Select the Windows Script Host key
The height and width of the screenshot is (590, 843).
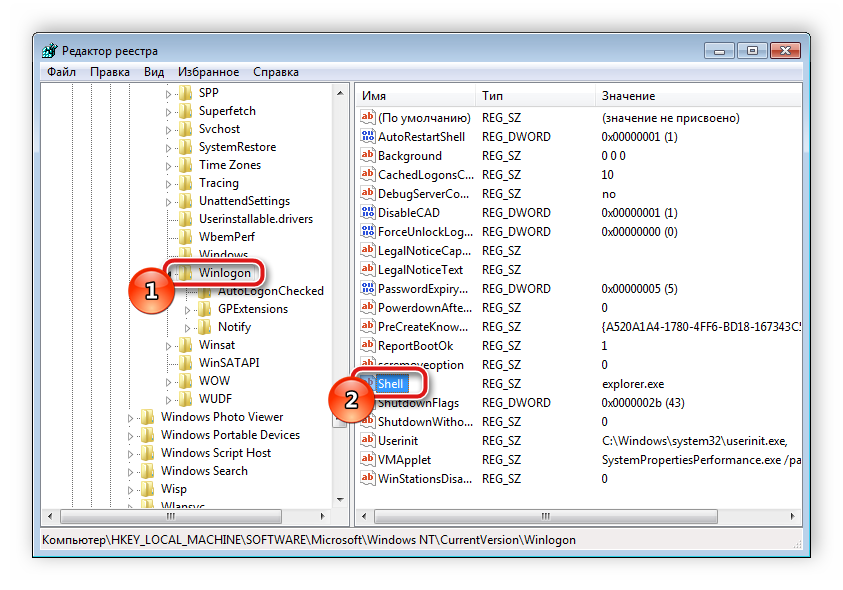216,453
